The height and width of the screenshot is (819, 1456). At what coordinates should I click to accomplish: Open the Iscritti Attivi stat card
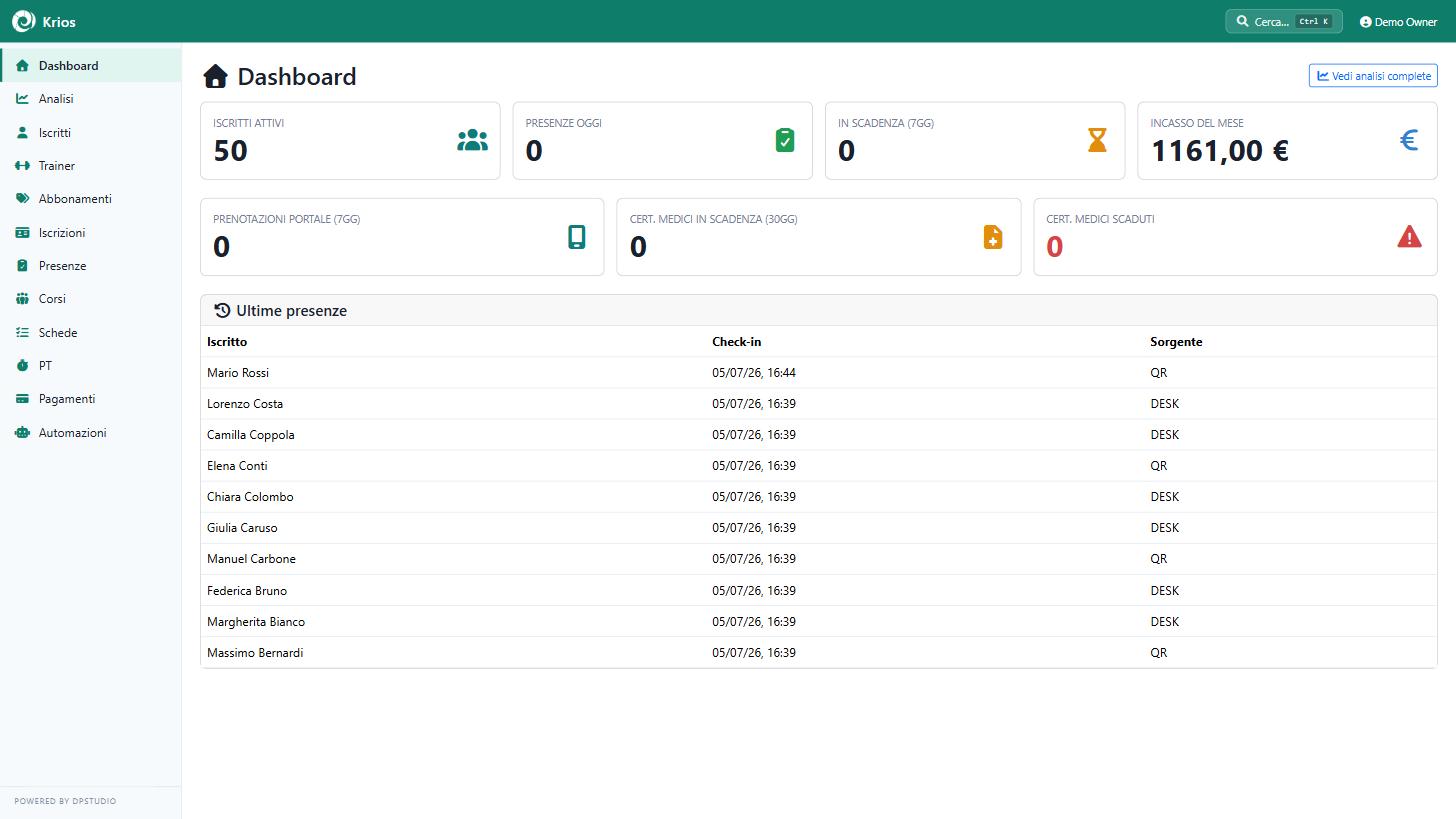point(350,141)
